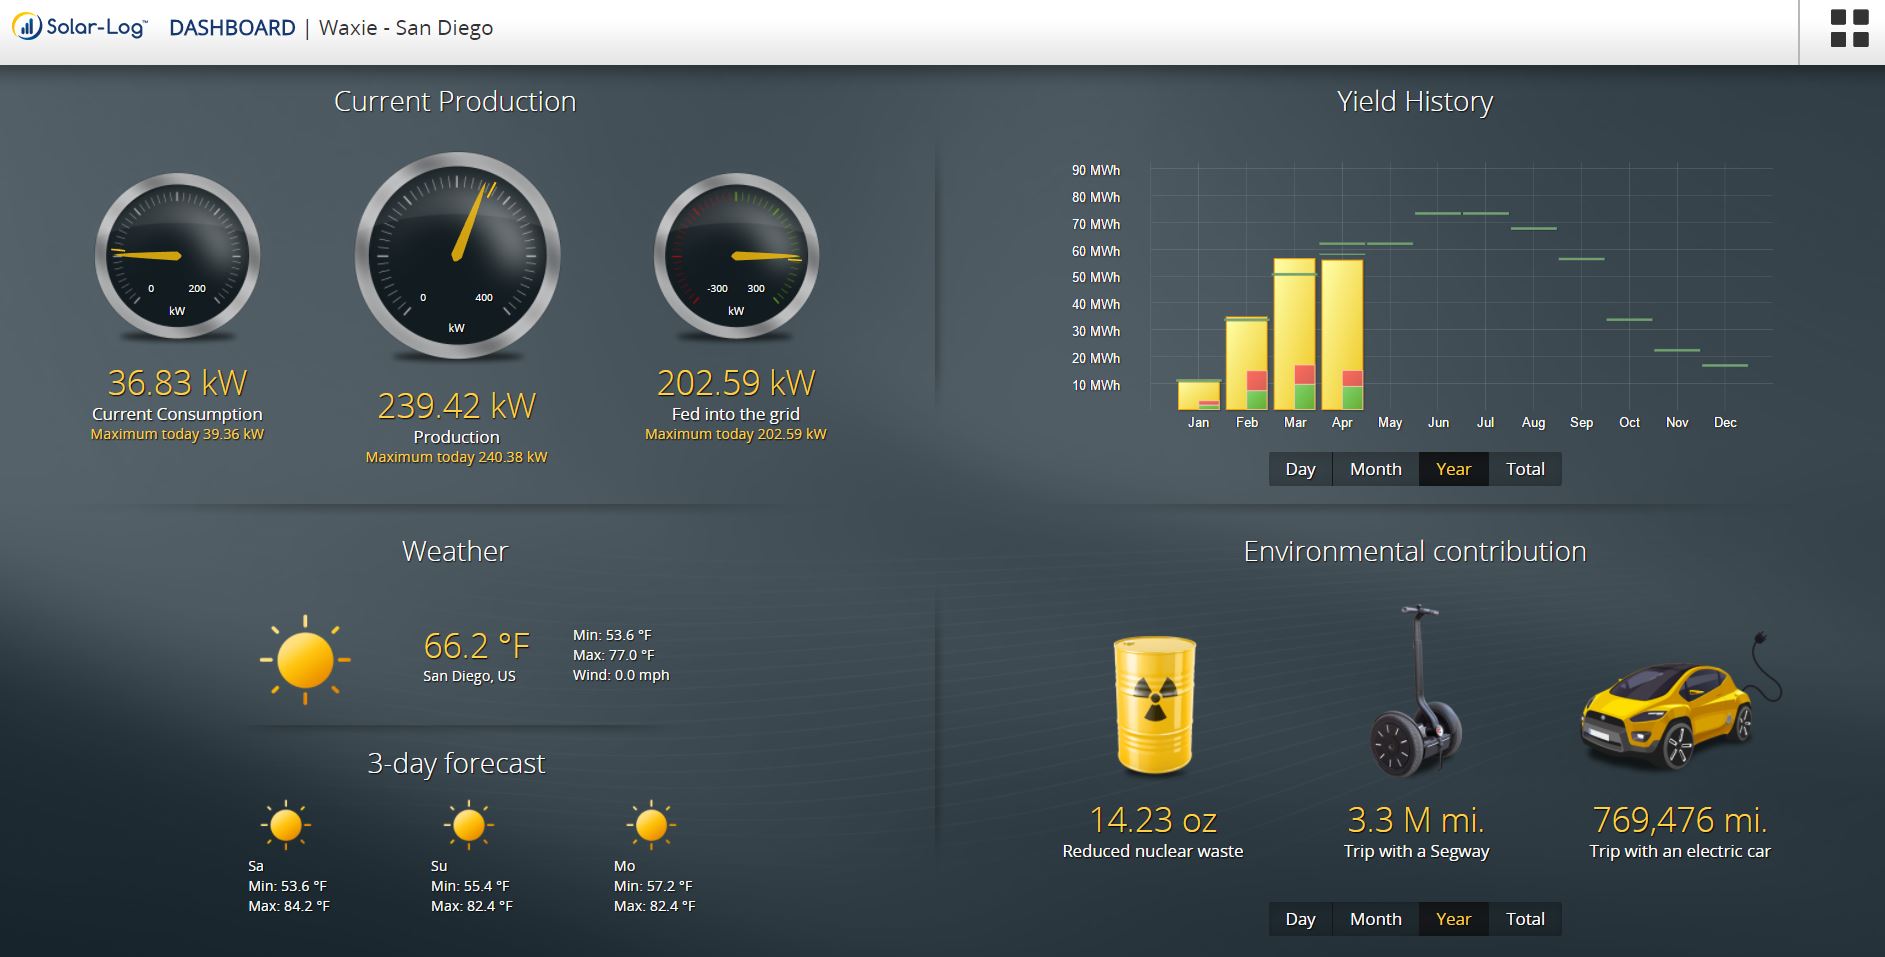The width and height of the screenshot is (1885, 957).
Task: Show Total in Yield History
Action: [1525, 469]
